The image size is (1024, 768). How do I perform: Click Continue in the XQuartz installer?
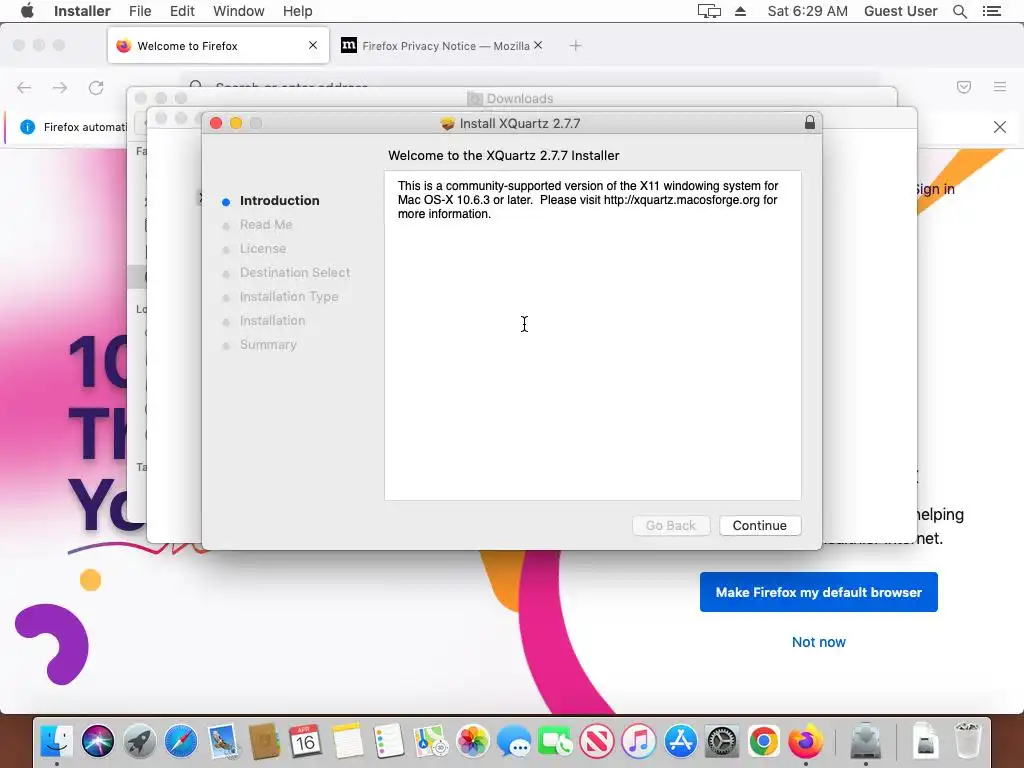(760, 525)
